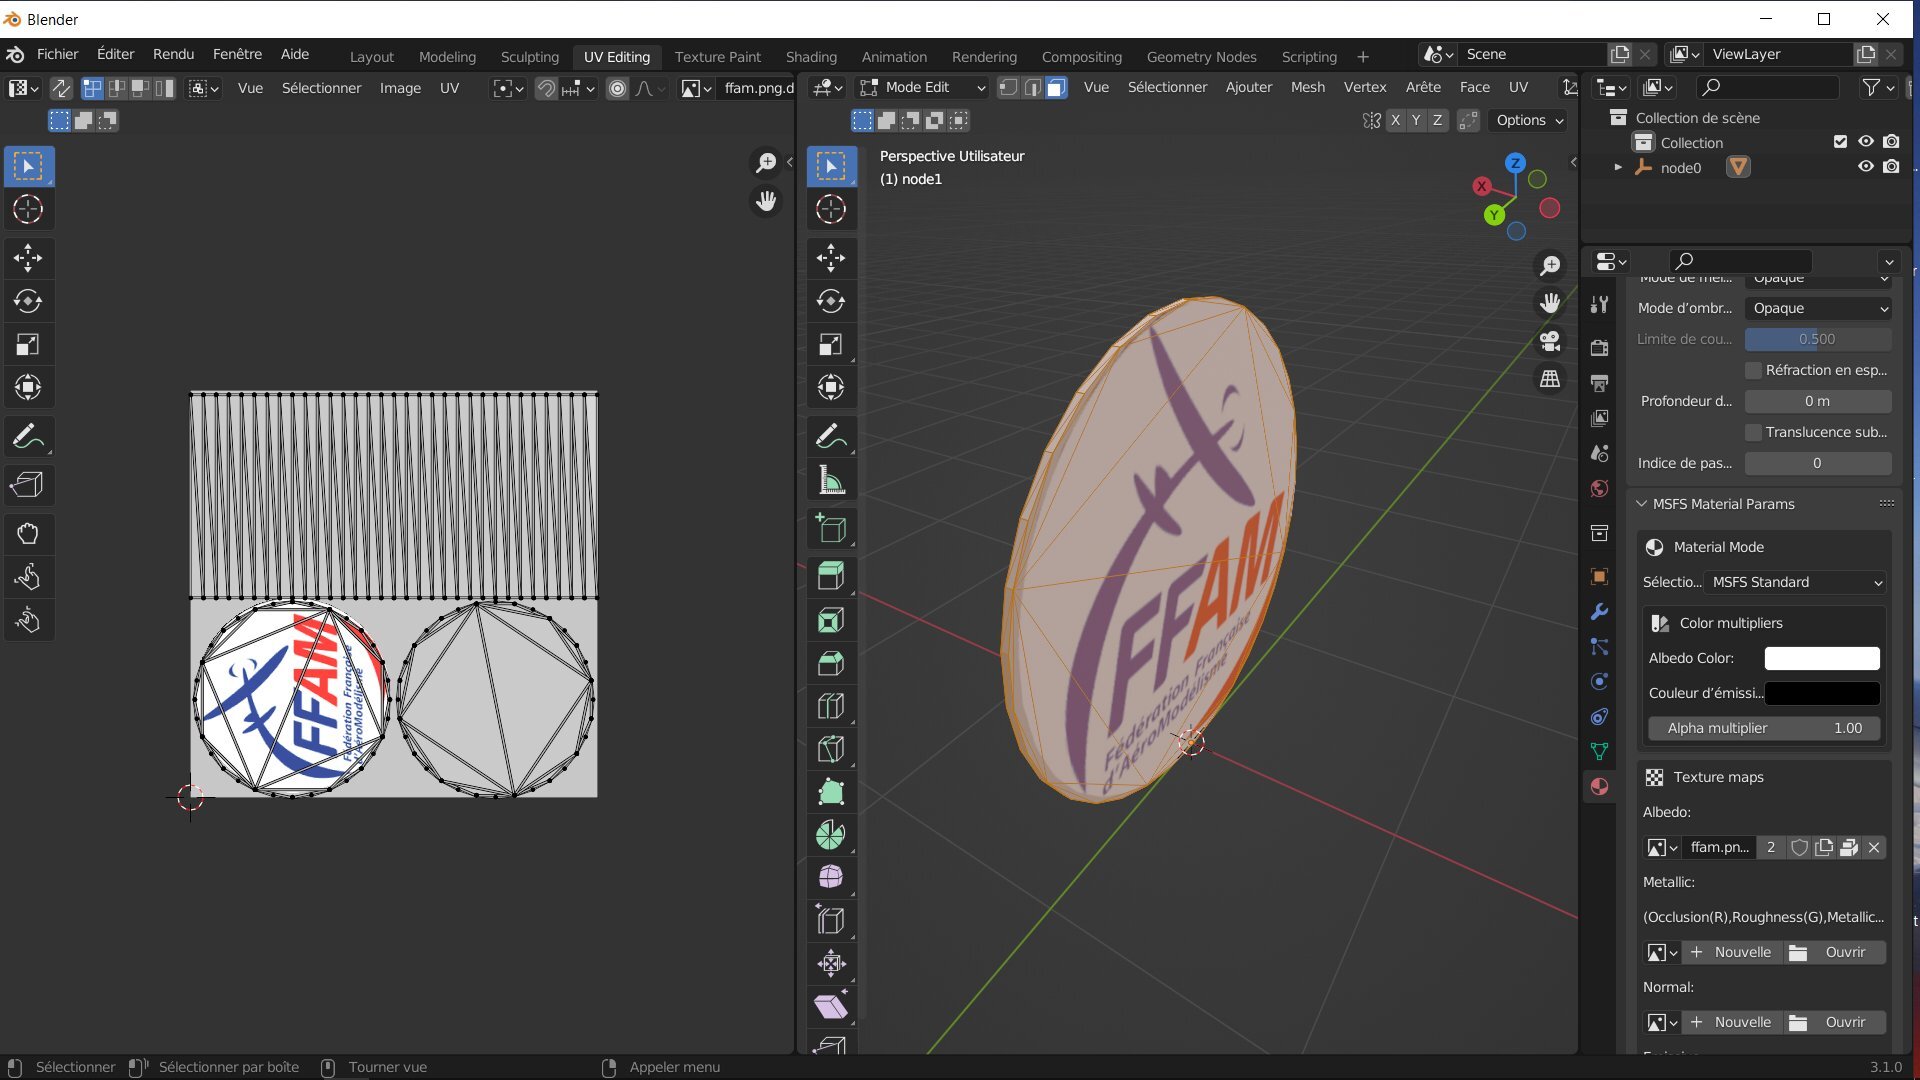Toggle camera view in 3D viewport

(x=1550, y=341)
